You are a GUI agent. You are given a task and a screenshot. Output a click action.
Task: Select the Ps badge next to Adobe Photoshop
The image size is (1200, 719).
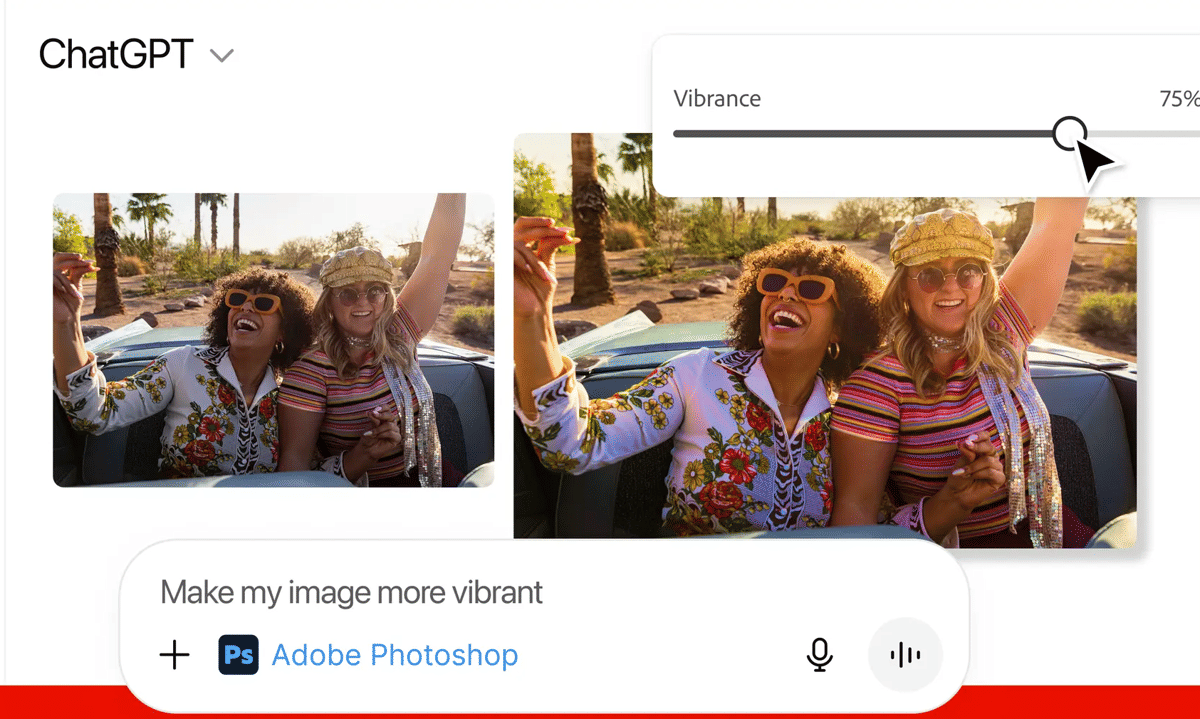click(238, 655)
